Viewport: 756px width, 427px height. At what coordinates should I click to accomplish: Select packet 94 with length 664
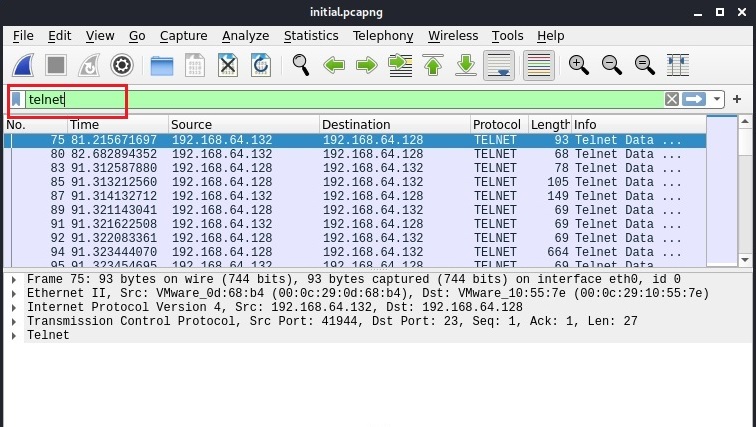(355, 252)
